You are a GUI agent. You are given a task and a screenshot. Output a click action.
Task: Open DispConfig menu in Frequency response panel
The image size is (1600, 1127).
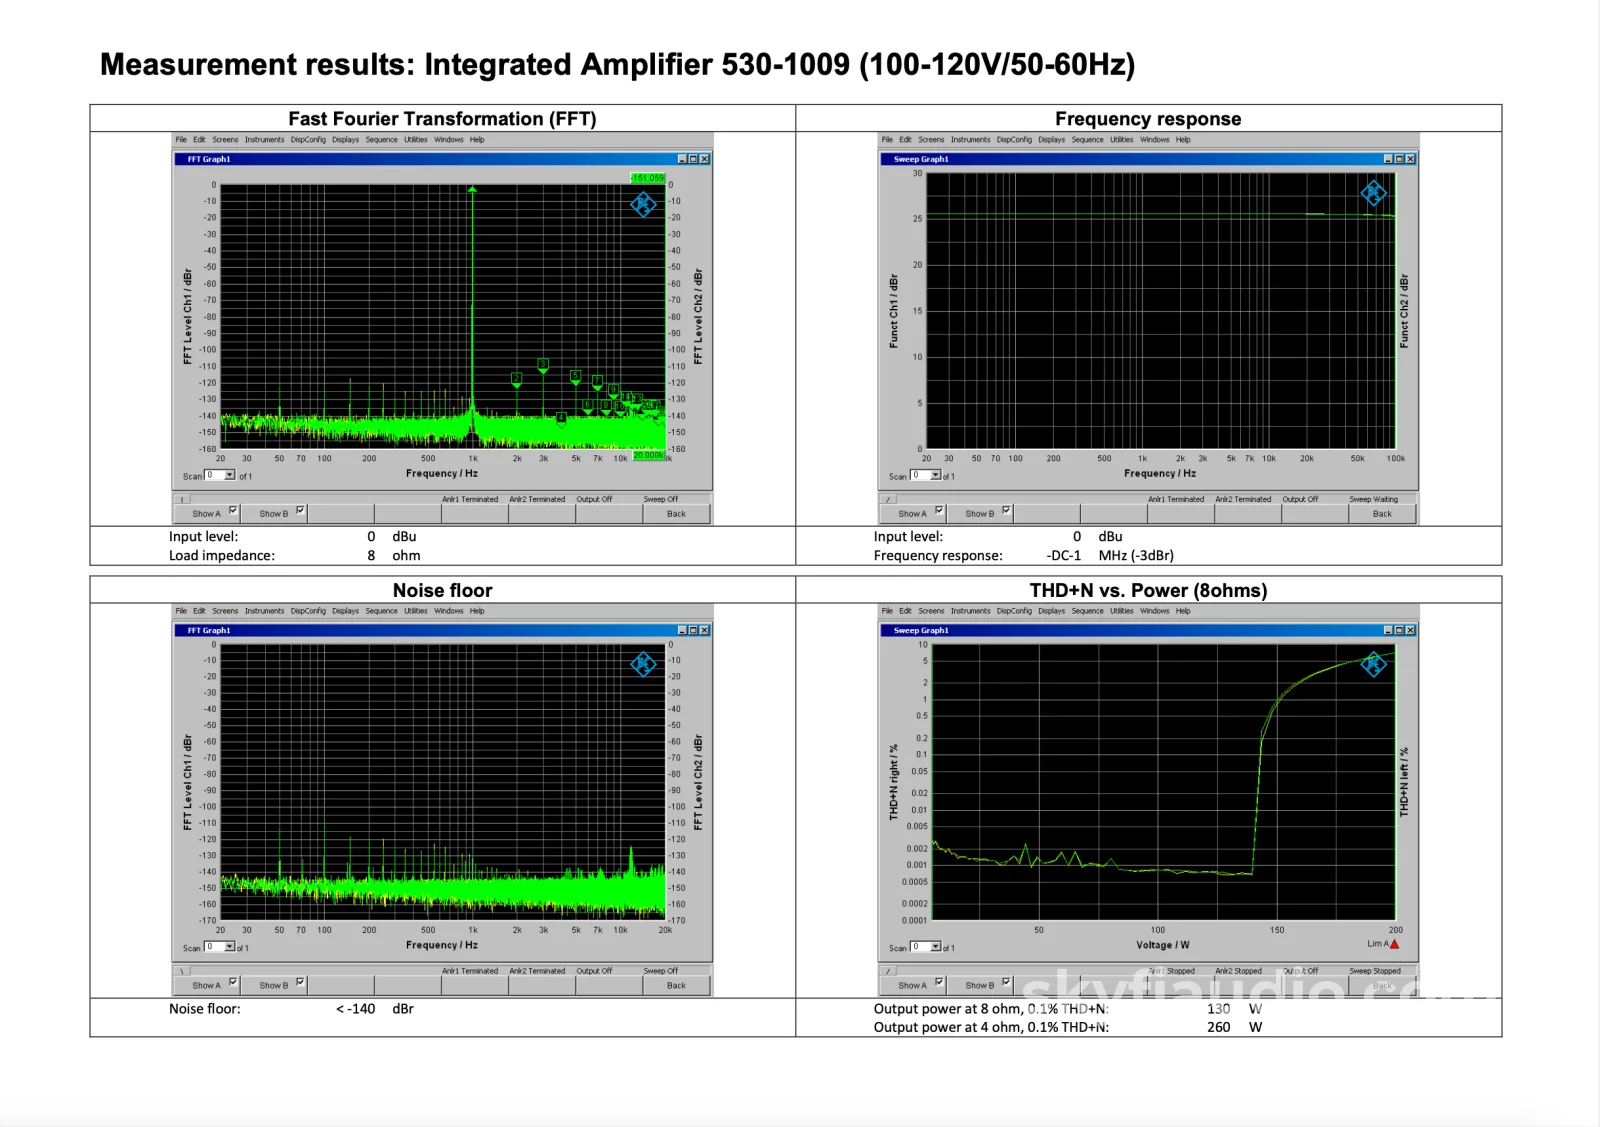(x=1014, y=140)
